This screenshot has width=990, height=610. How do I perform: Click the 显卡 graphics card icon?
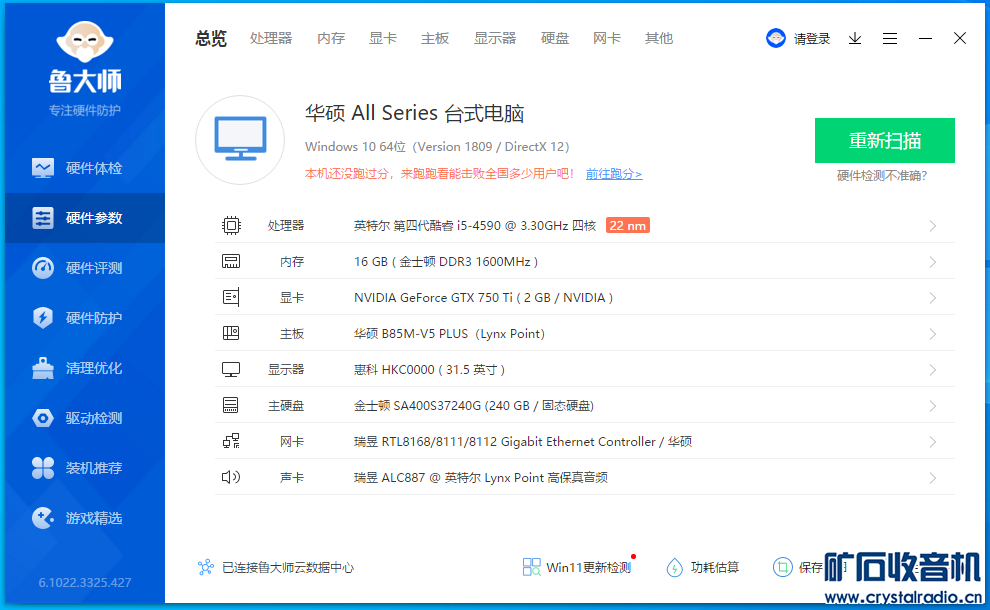click(x=231, y=297)
